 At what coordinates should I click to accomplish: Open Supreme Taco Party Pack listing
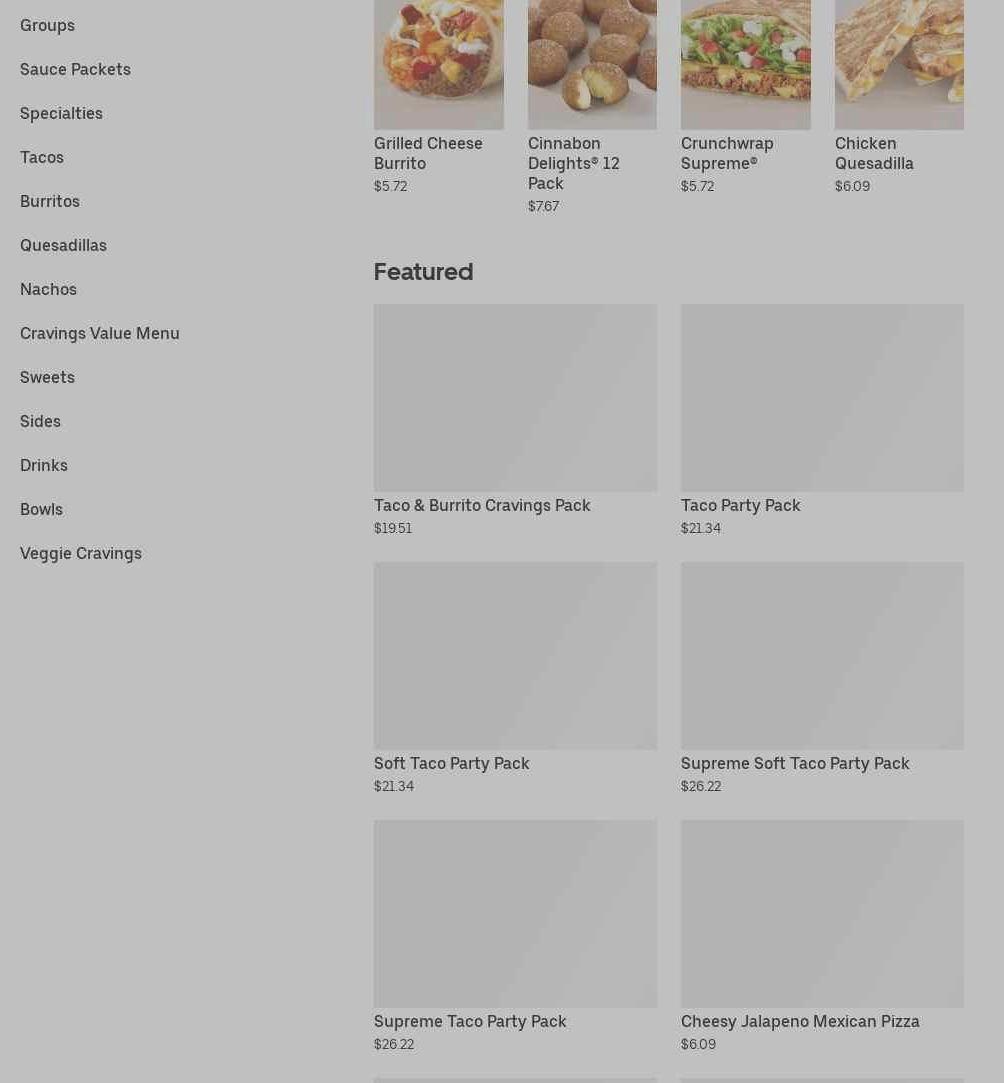pos(470,1021)
